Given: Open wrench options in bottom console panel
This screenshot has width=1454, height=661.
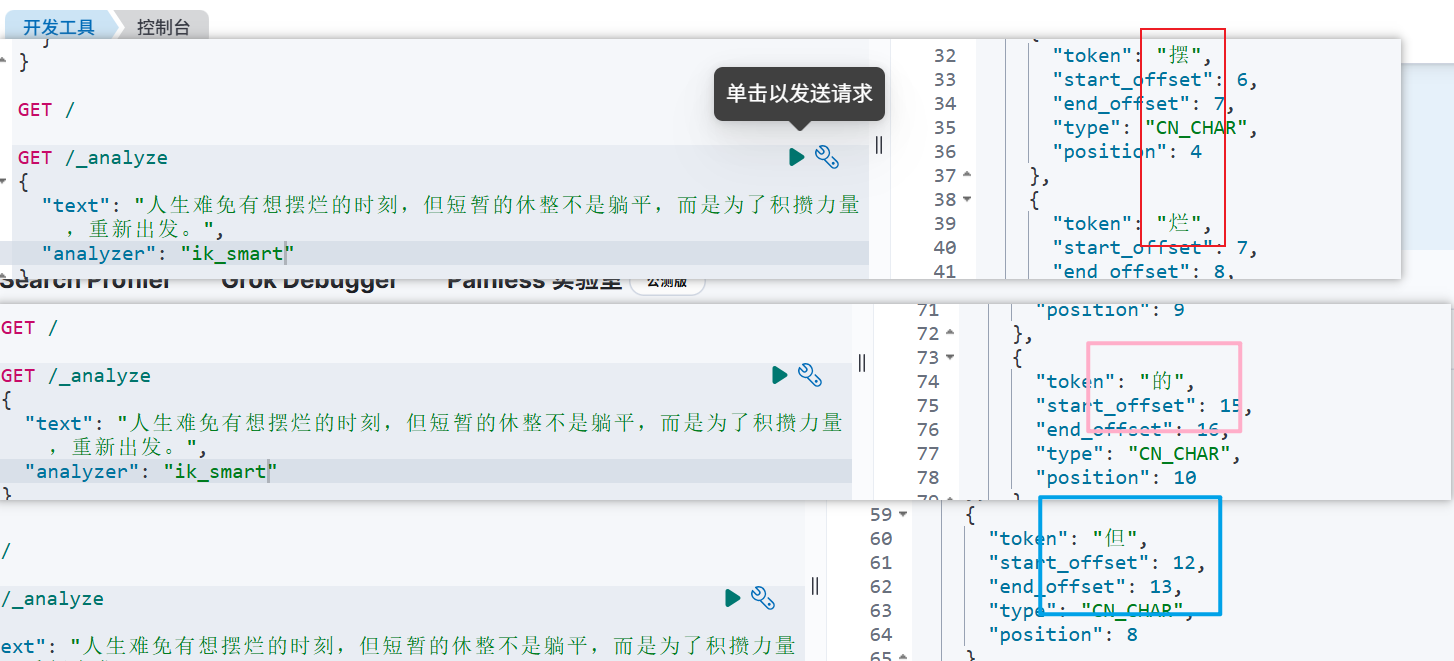Looking at the screenshot, I should coord(762,598).
